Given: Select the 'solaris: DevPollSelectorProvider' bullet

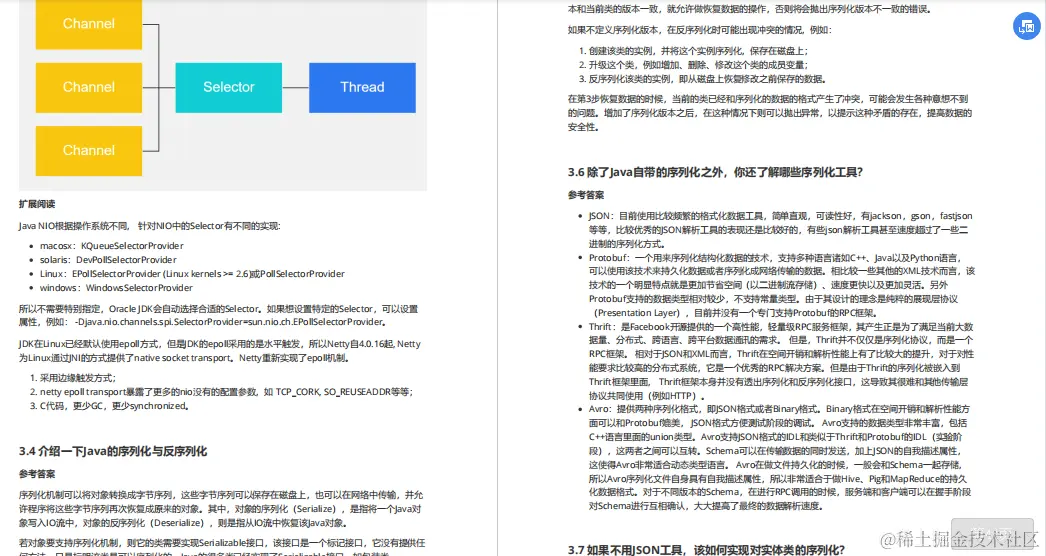Looking at the screenshot, I should pos(108,260).
